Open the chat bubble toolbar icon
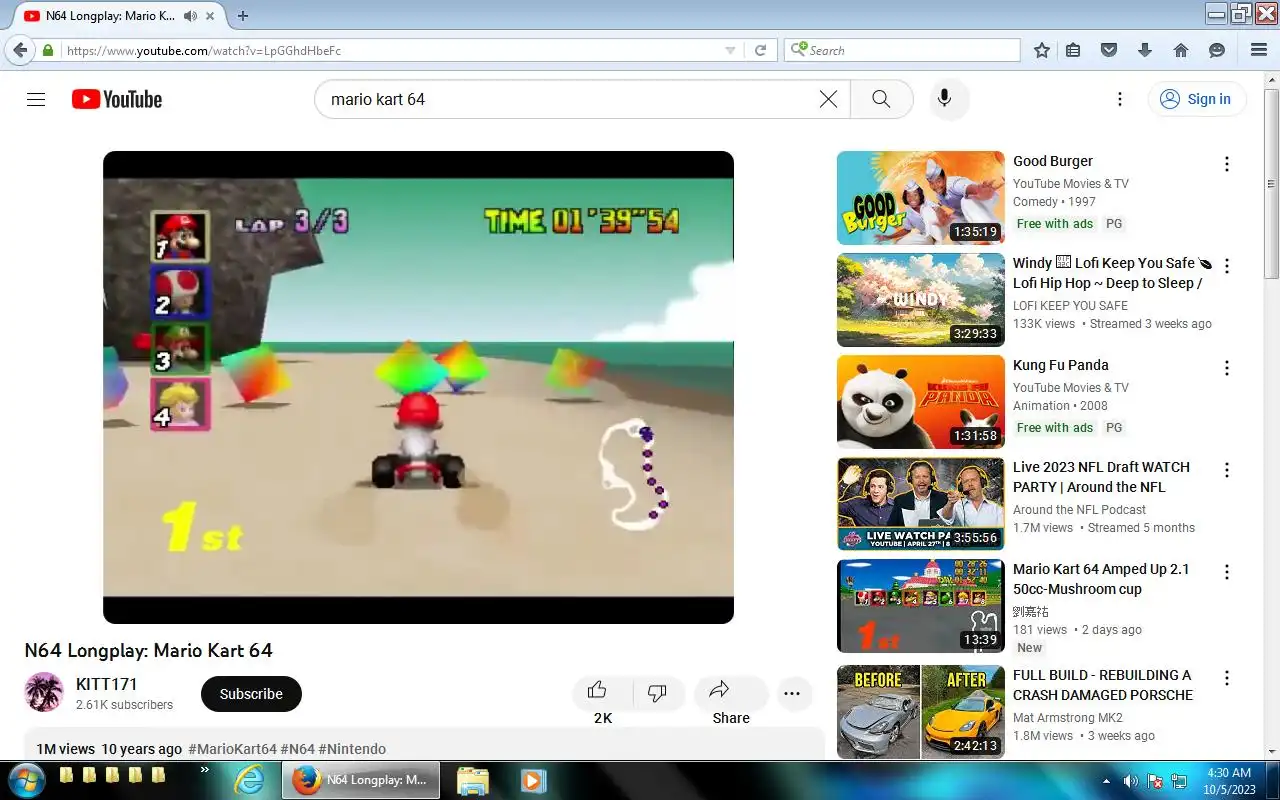The image size is (1280, 800). 1217,50
